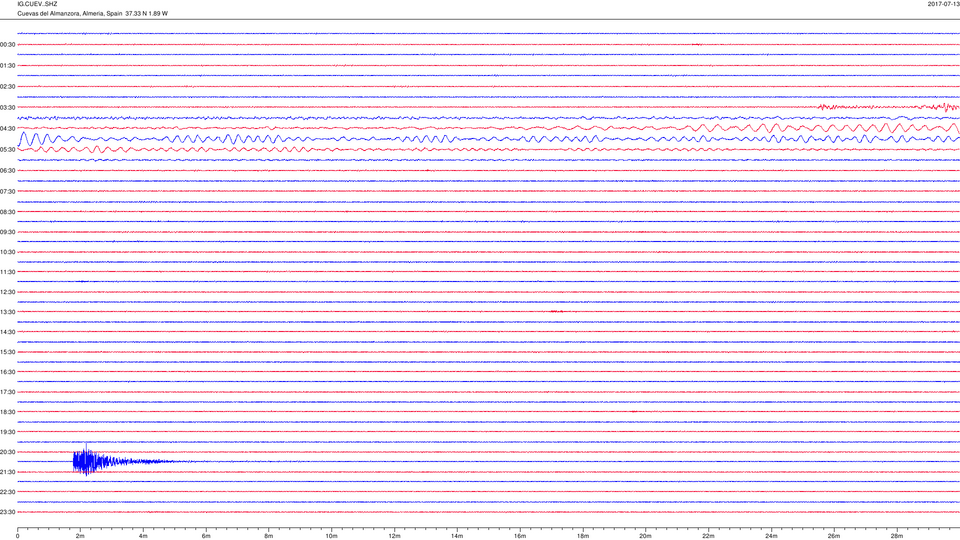This screenshot has height=540, width=960.
Task: Click the 02:30 time label
Action: pyautogui.click(x=7, y=87)
